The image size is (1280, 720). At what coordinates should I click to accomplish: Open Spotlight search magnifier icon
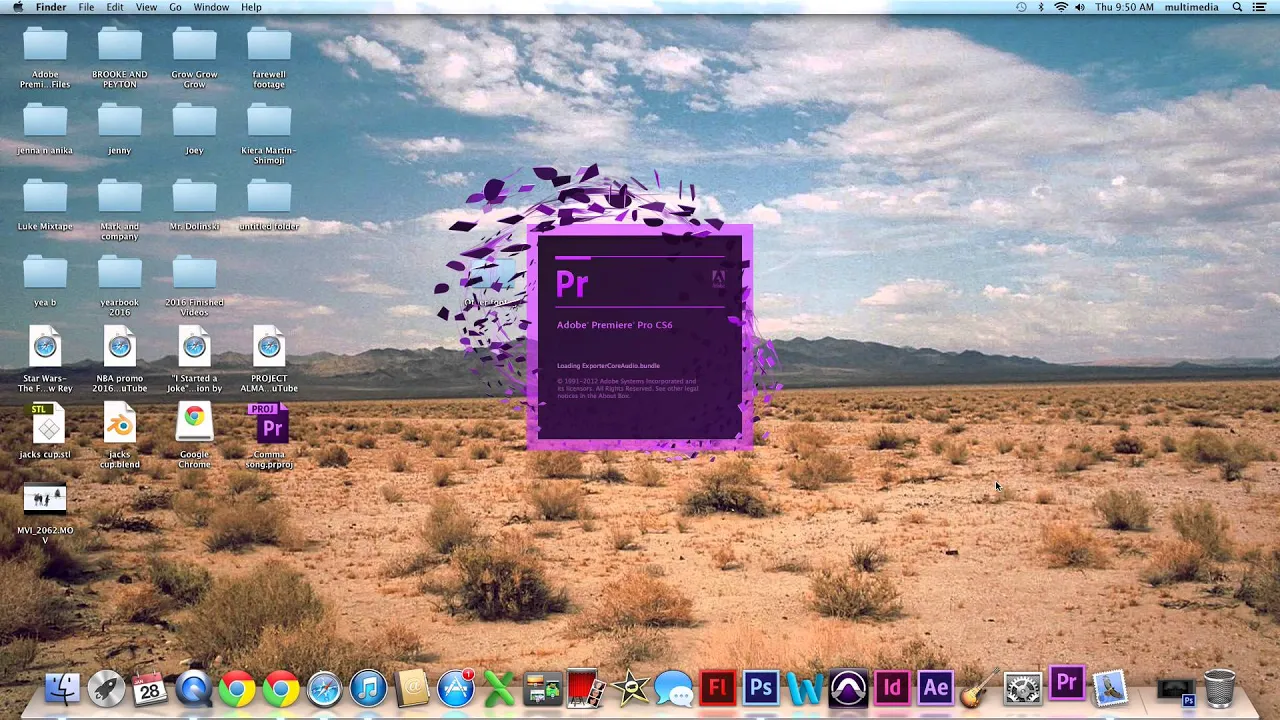click(1237, 7)
